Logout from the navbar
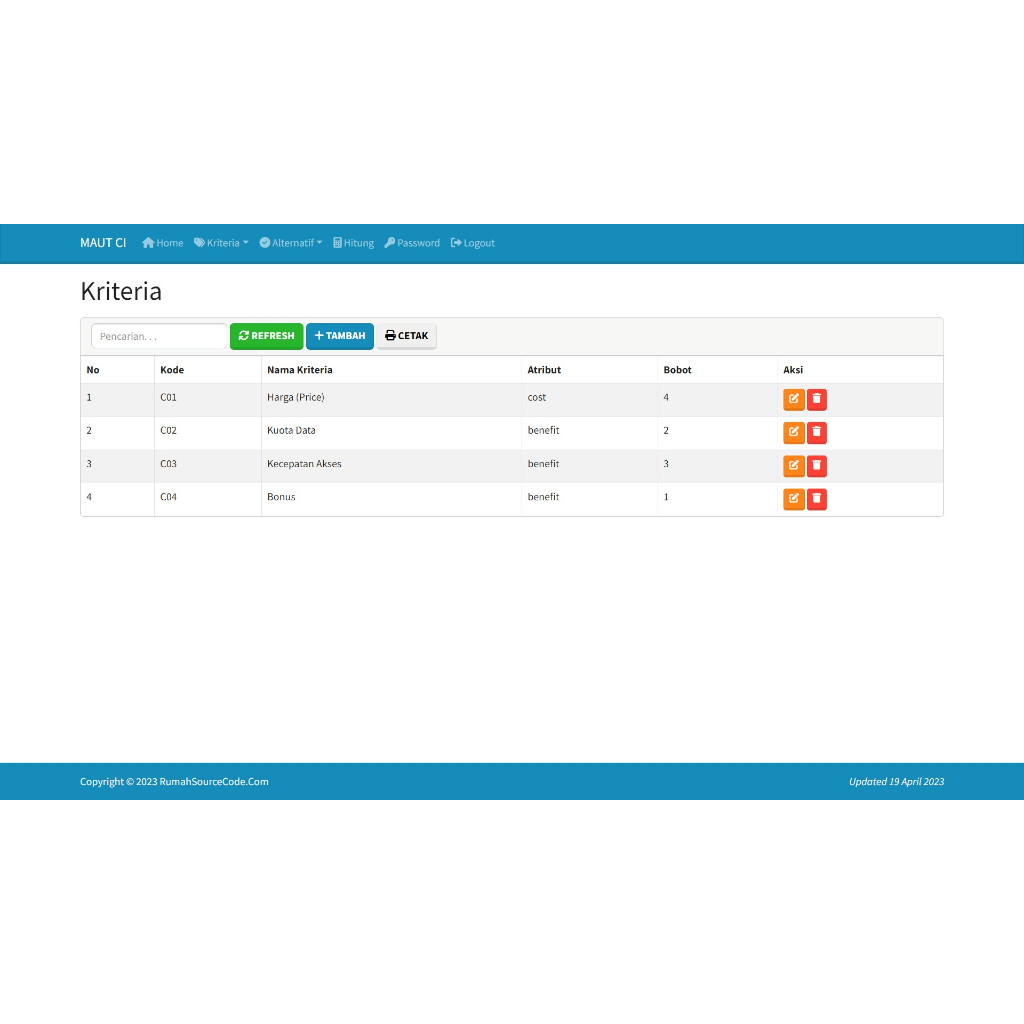Image resolution: width=1024 pixels, height=1024 pixels. click(x=473, y=243)
